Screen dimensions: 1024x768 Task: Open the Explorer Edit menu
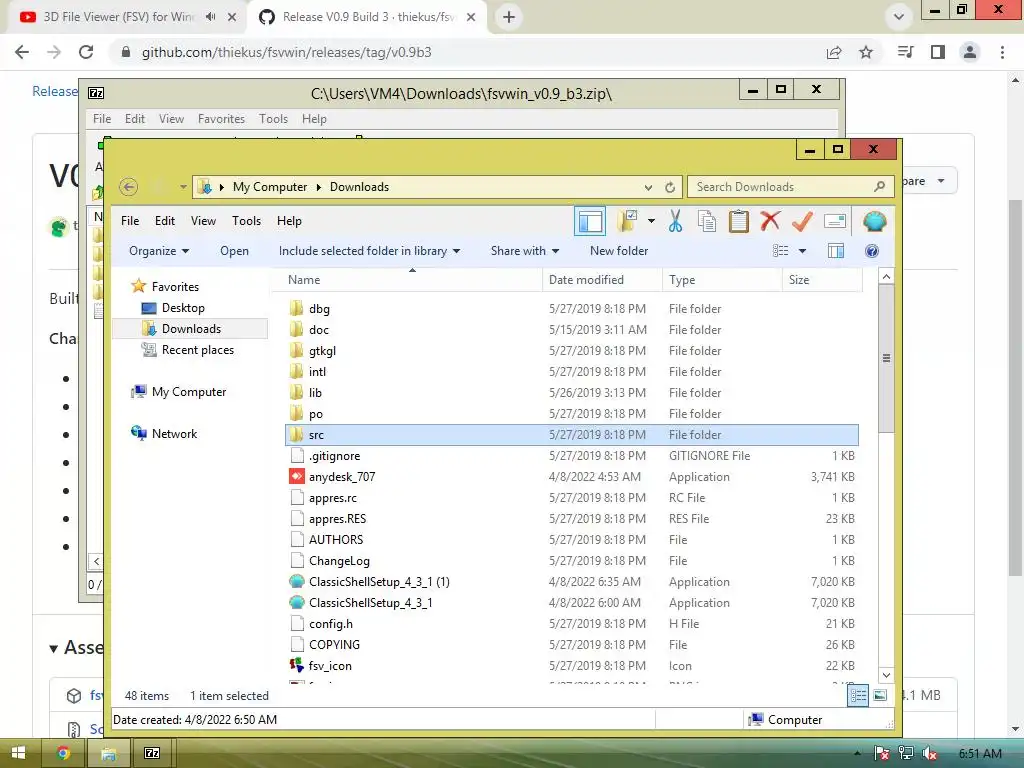click(165, 221)
